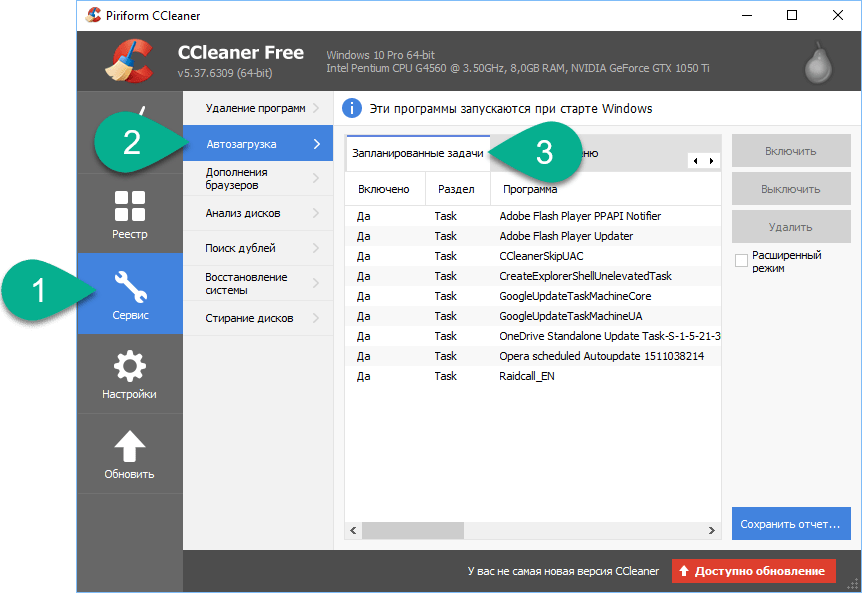Enable Расширенный режим checkbox

tap(741, 261)
